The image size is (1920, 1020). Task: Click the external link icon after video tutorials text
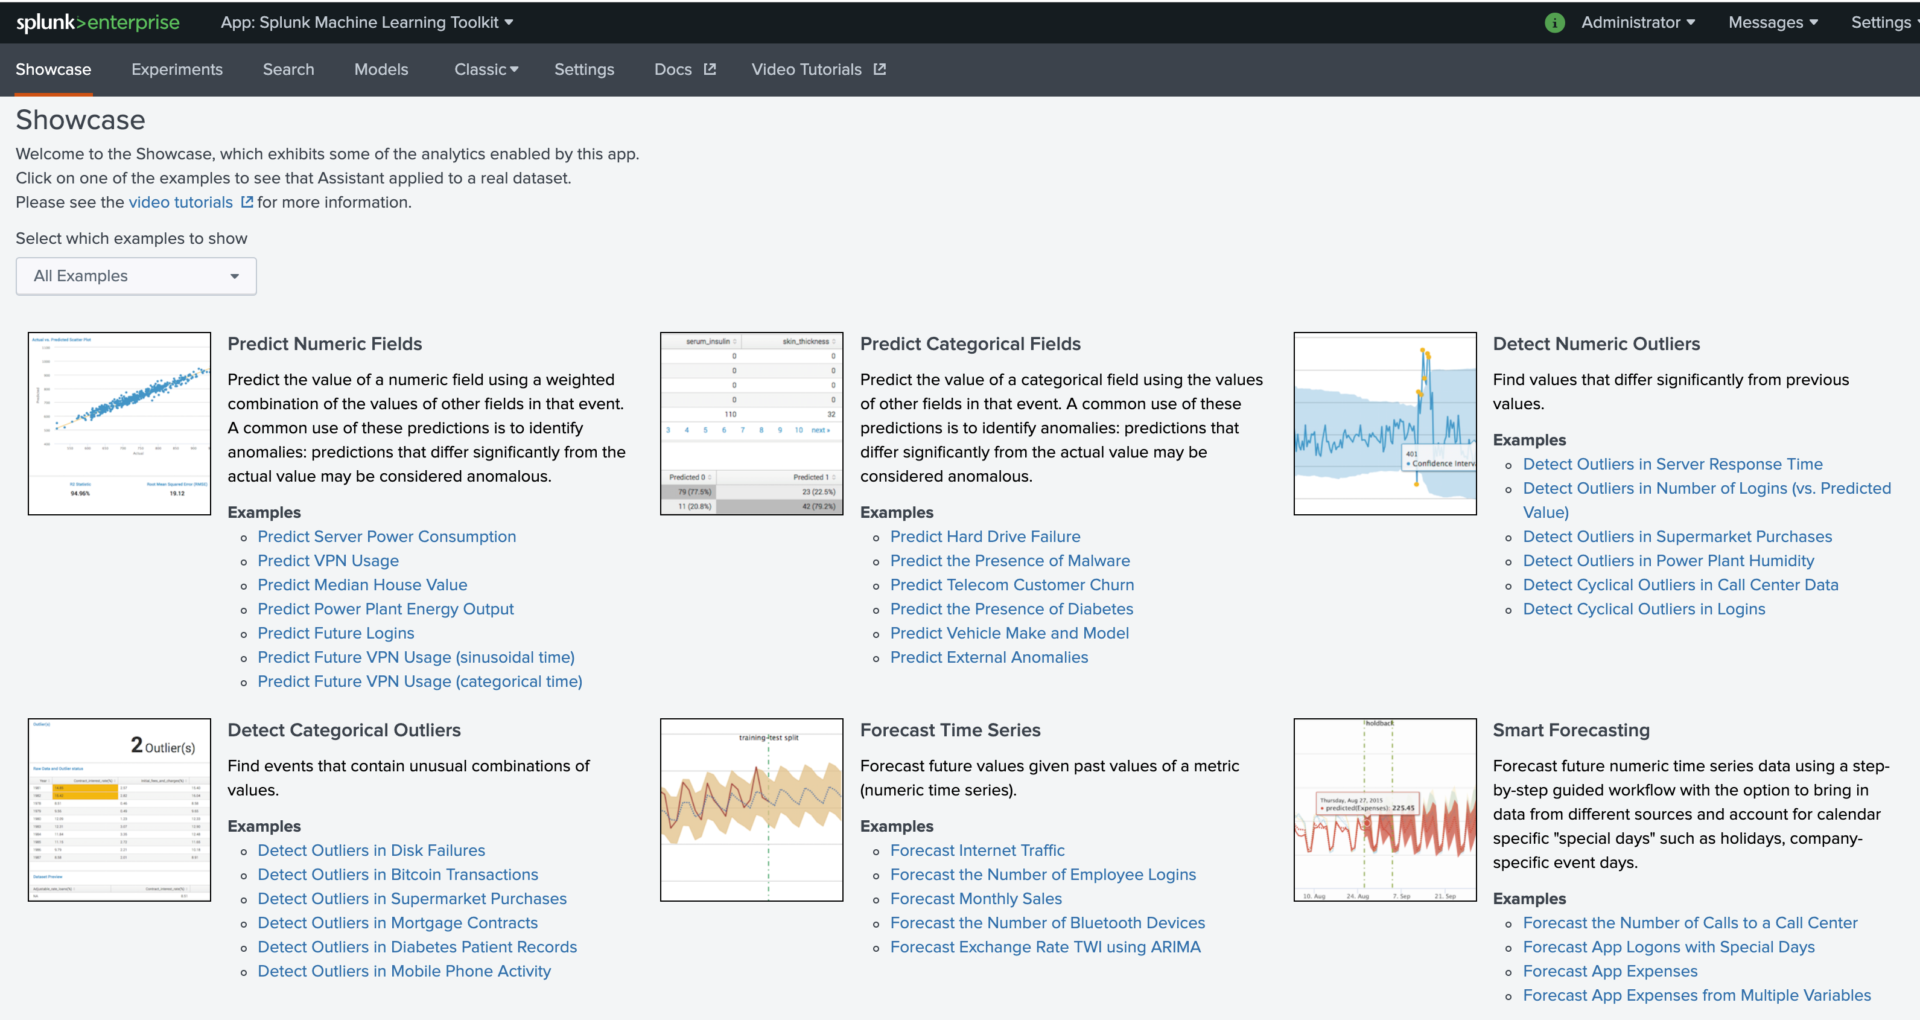click(246, 202)
